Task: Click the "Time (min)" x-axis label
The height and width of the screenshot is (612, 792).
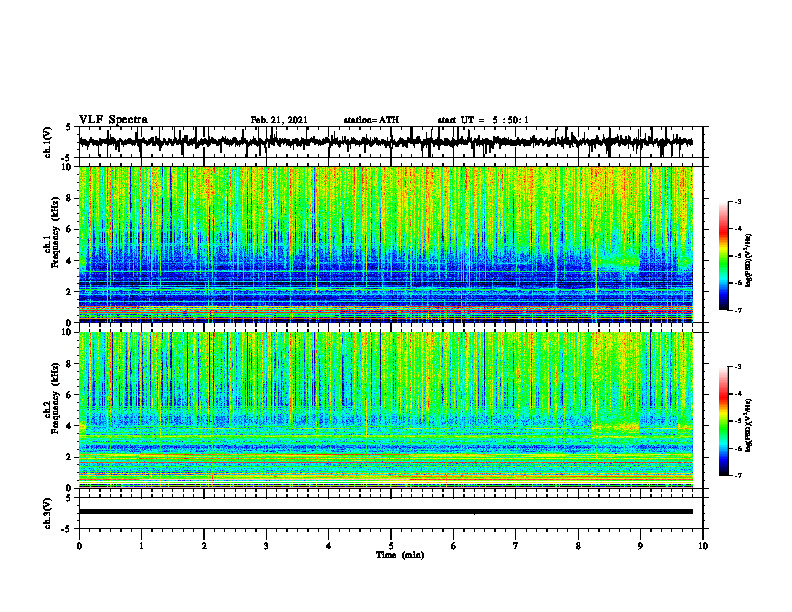Action: pyautogui.click(x=400, y=555)
